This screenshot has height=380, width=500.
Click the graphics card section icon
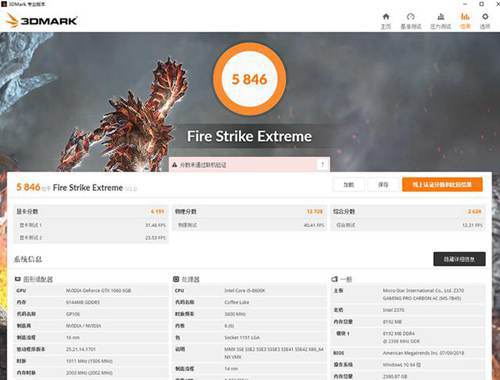tap(18, 279)
